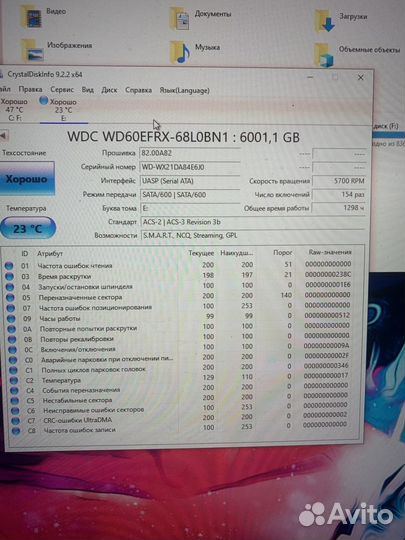The height and width of the screenshot is (540, 405).
Task: Click status dot for attribute 0B
Action: 12,339
